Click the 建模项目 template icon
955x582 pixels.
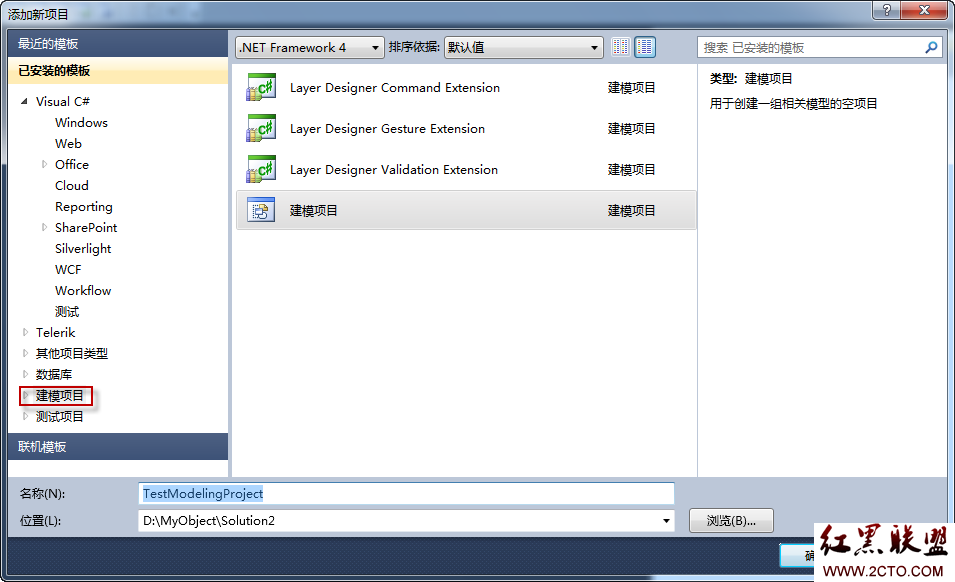[x=261, y=210]
